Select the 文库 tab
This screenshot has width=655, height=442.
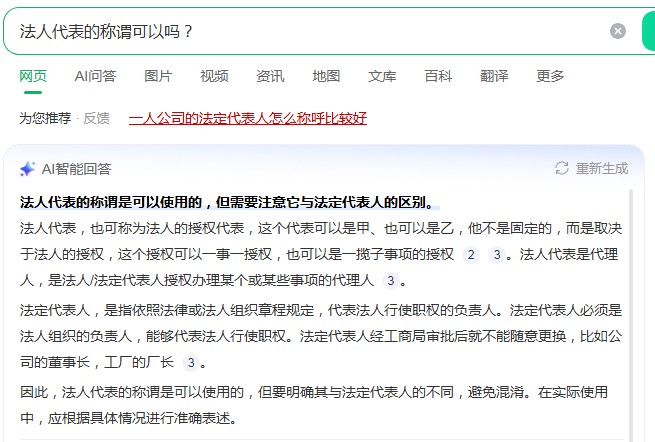tap(382, 76)
